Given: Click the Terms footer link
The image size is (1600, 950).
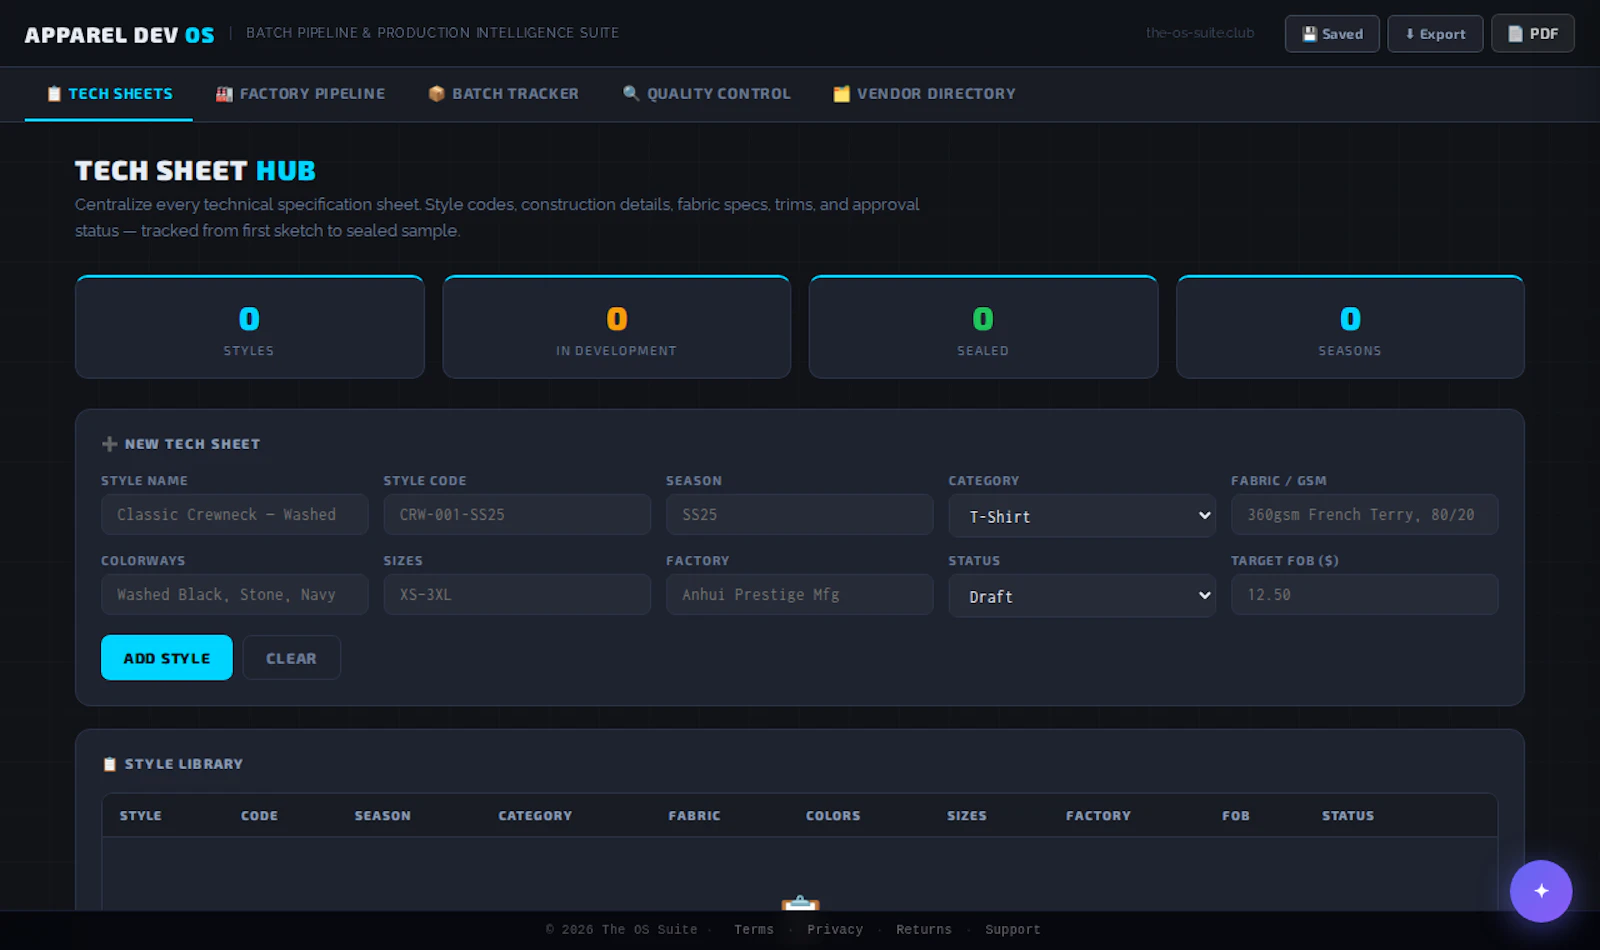Looking at the screenshot, I should [x=754, y=930].
